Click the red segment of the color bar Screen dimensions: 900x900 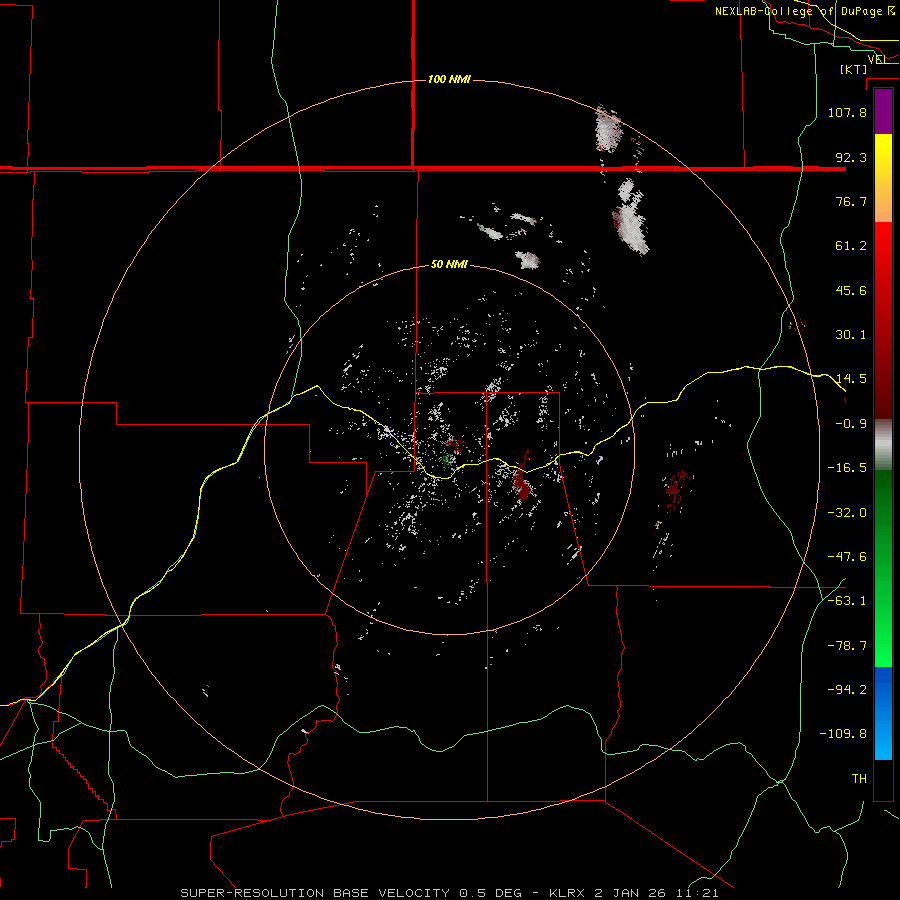883,320
